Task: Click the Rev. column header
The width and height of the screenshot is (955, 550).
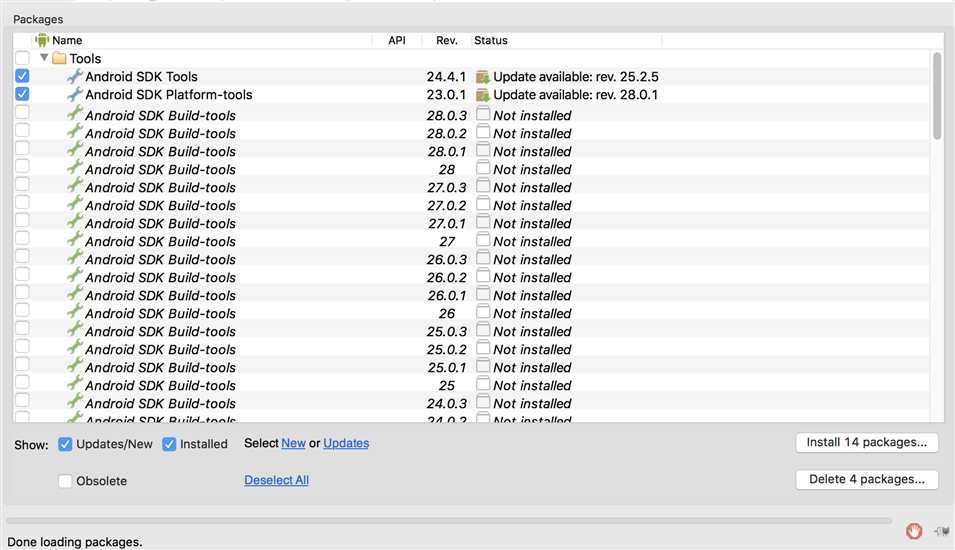Action: (x=446, y=40)
